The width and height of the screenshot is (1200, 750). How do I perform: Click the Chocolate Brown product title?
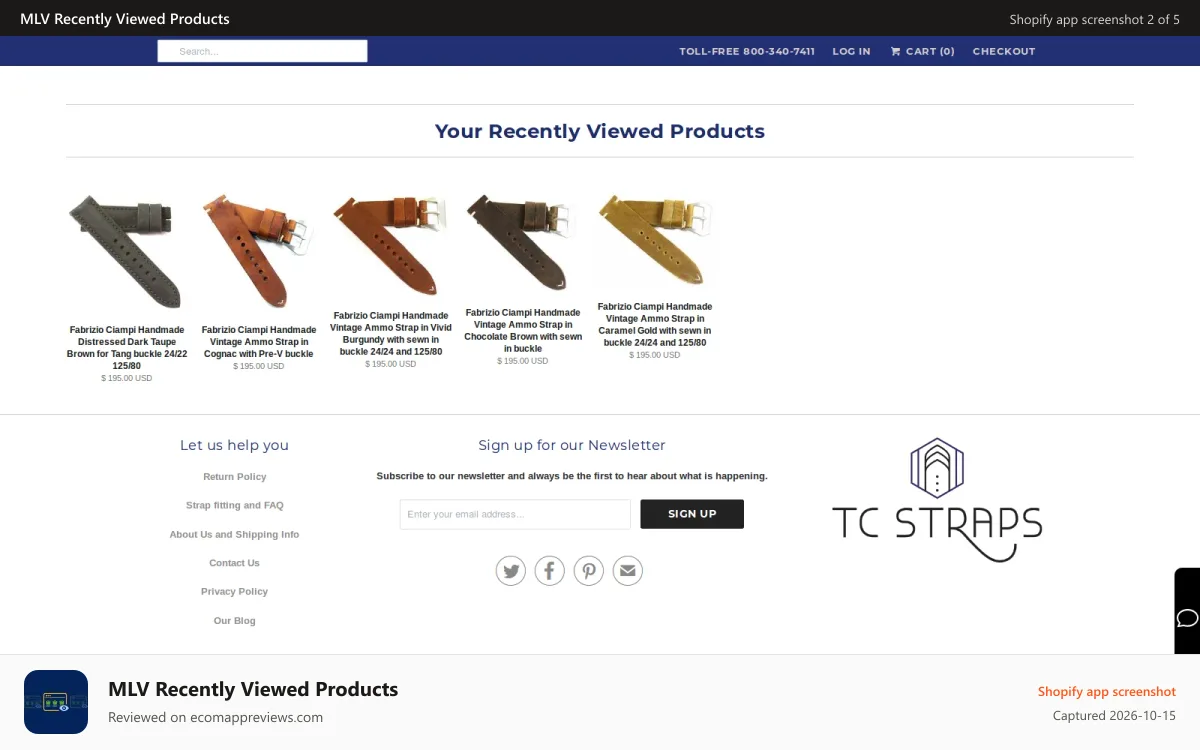pos(523,331)
